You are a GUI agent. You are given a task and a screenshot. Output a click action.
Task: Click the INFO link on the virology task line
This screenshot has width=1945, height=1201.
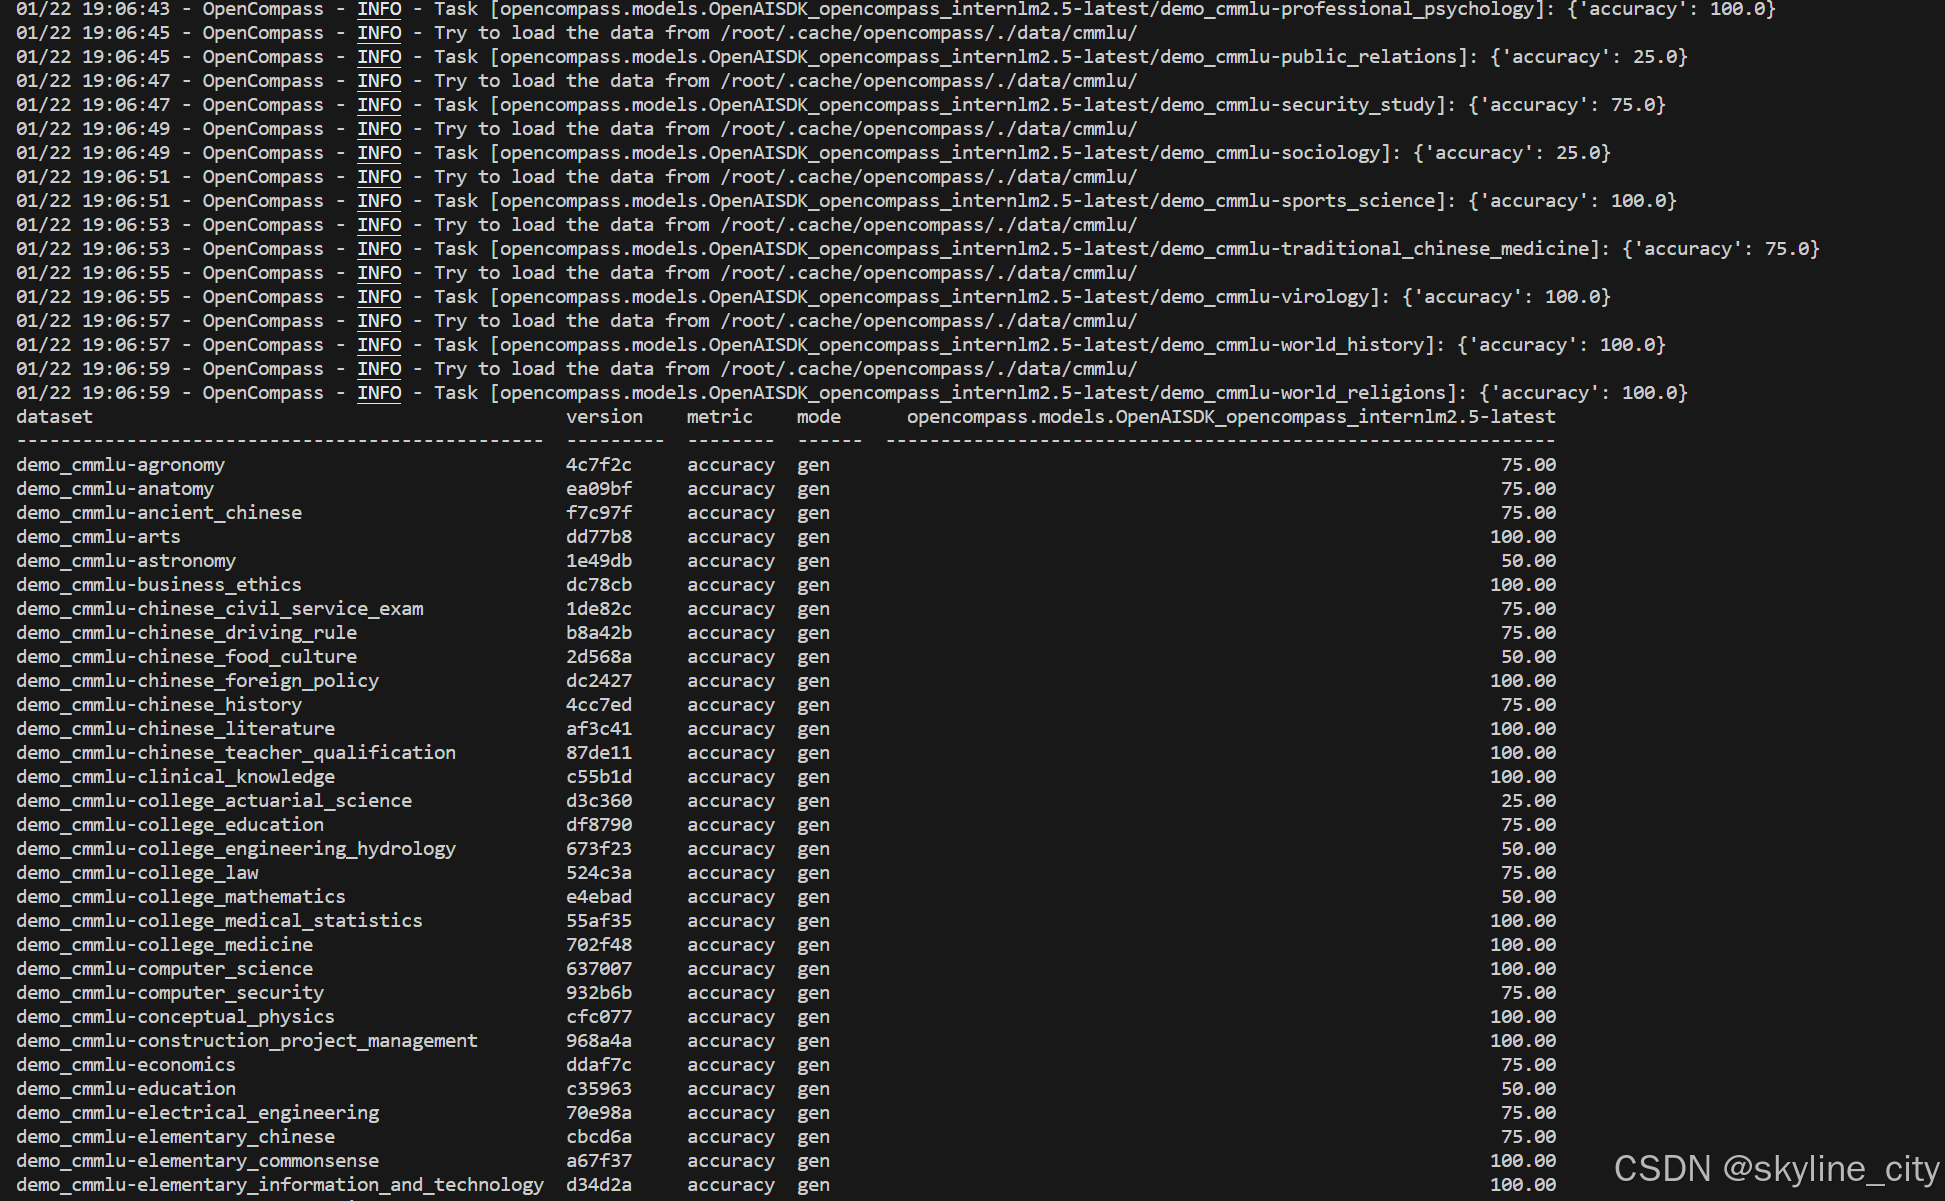coord(379,297)
